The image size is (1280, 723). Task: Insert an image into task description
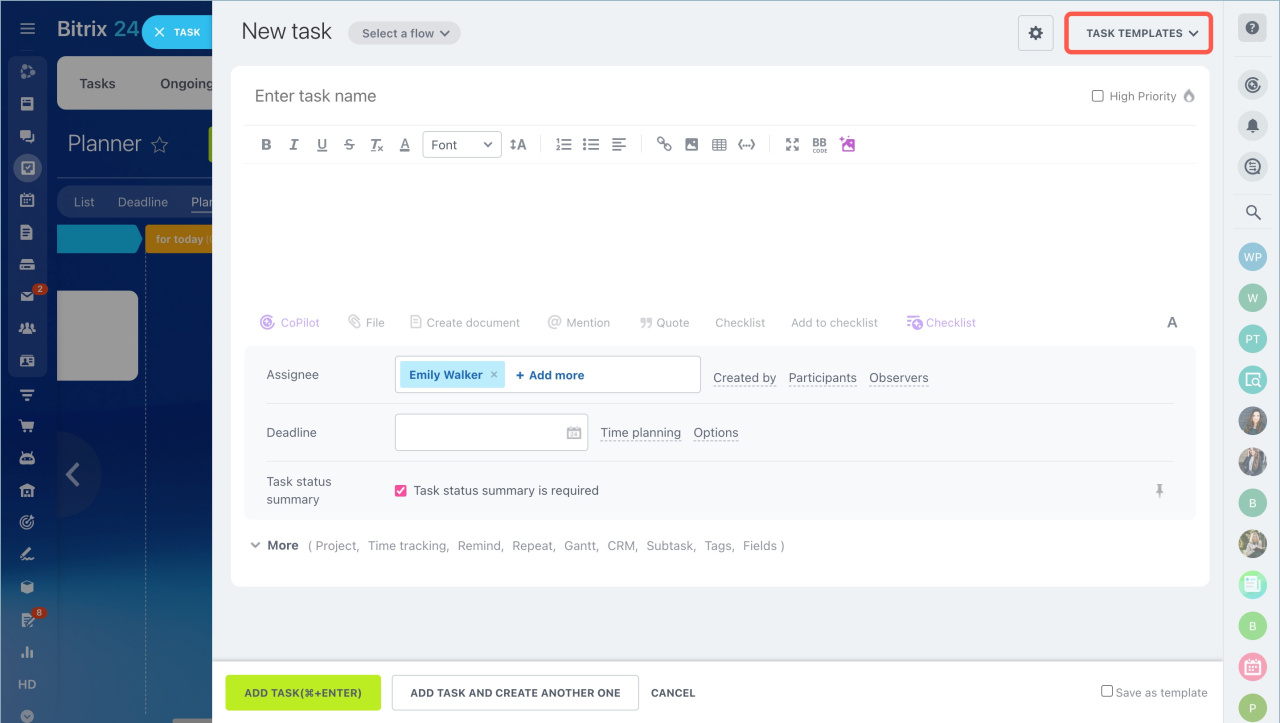[x=691, y=145]
